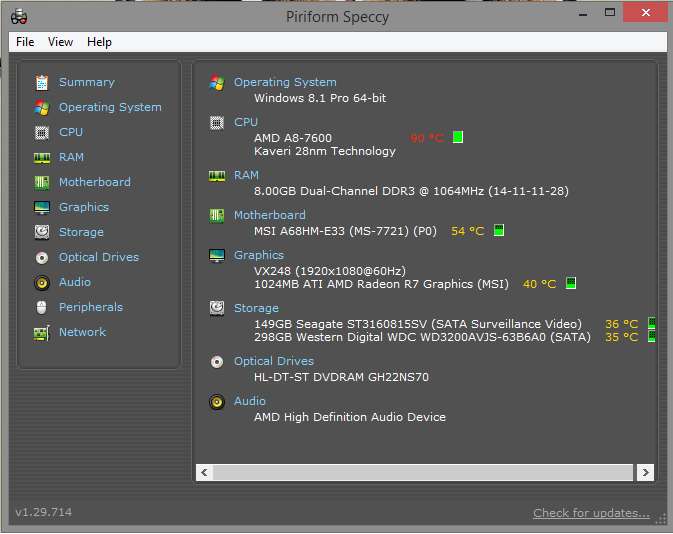This screenshot has width=673, height=534.
Task: Click the horizontal scrollbar left arrow
Action: (204, 473)
